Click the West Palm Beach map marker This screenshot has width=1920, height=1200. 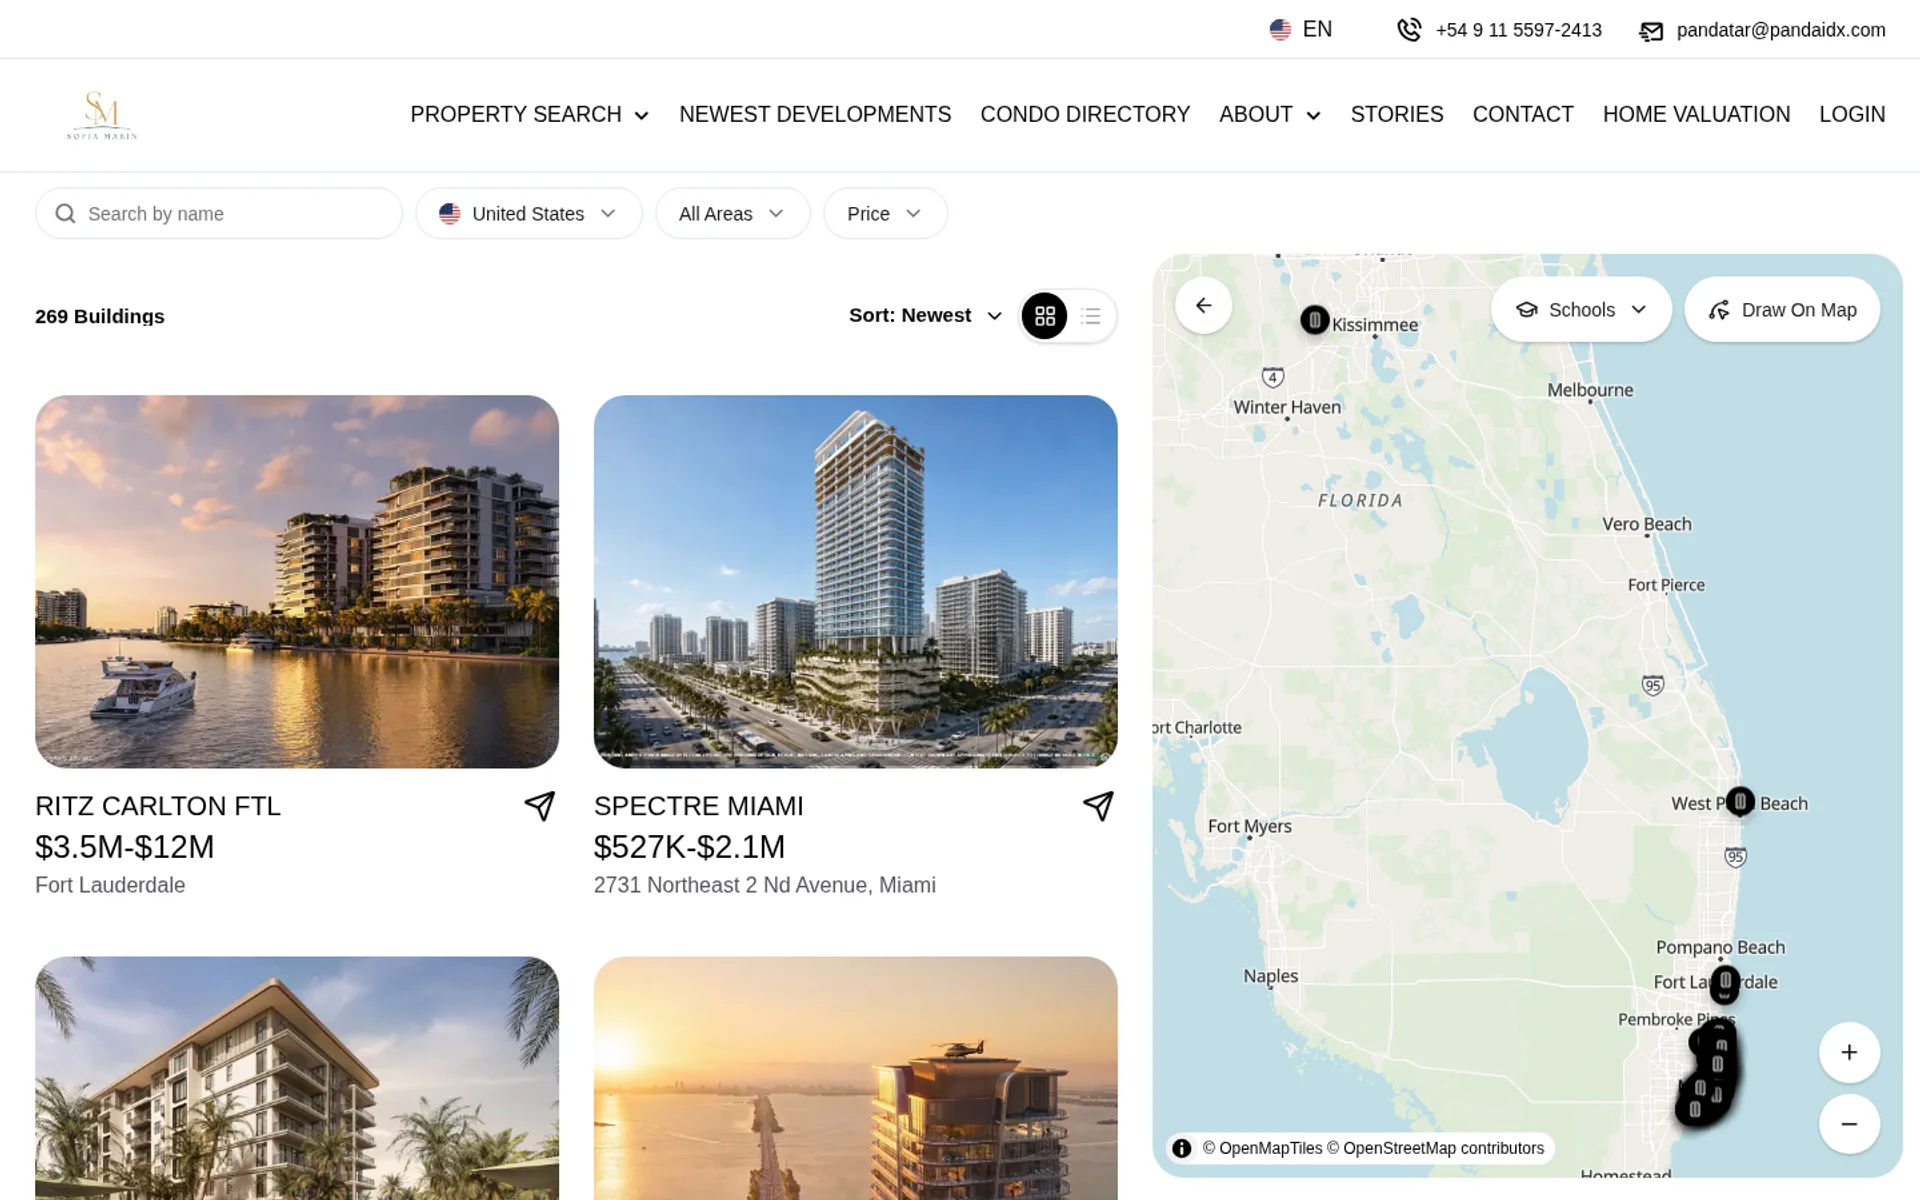click(x=1740, y=802)
